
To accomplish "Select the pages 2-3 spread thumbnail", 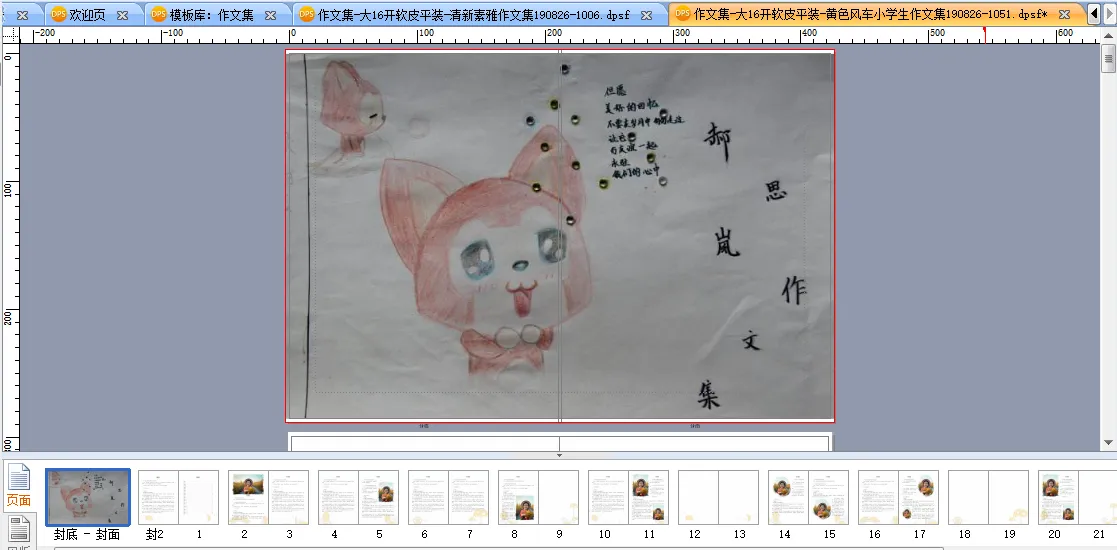I will pyautogui.click(x=268, y=497).
